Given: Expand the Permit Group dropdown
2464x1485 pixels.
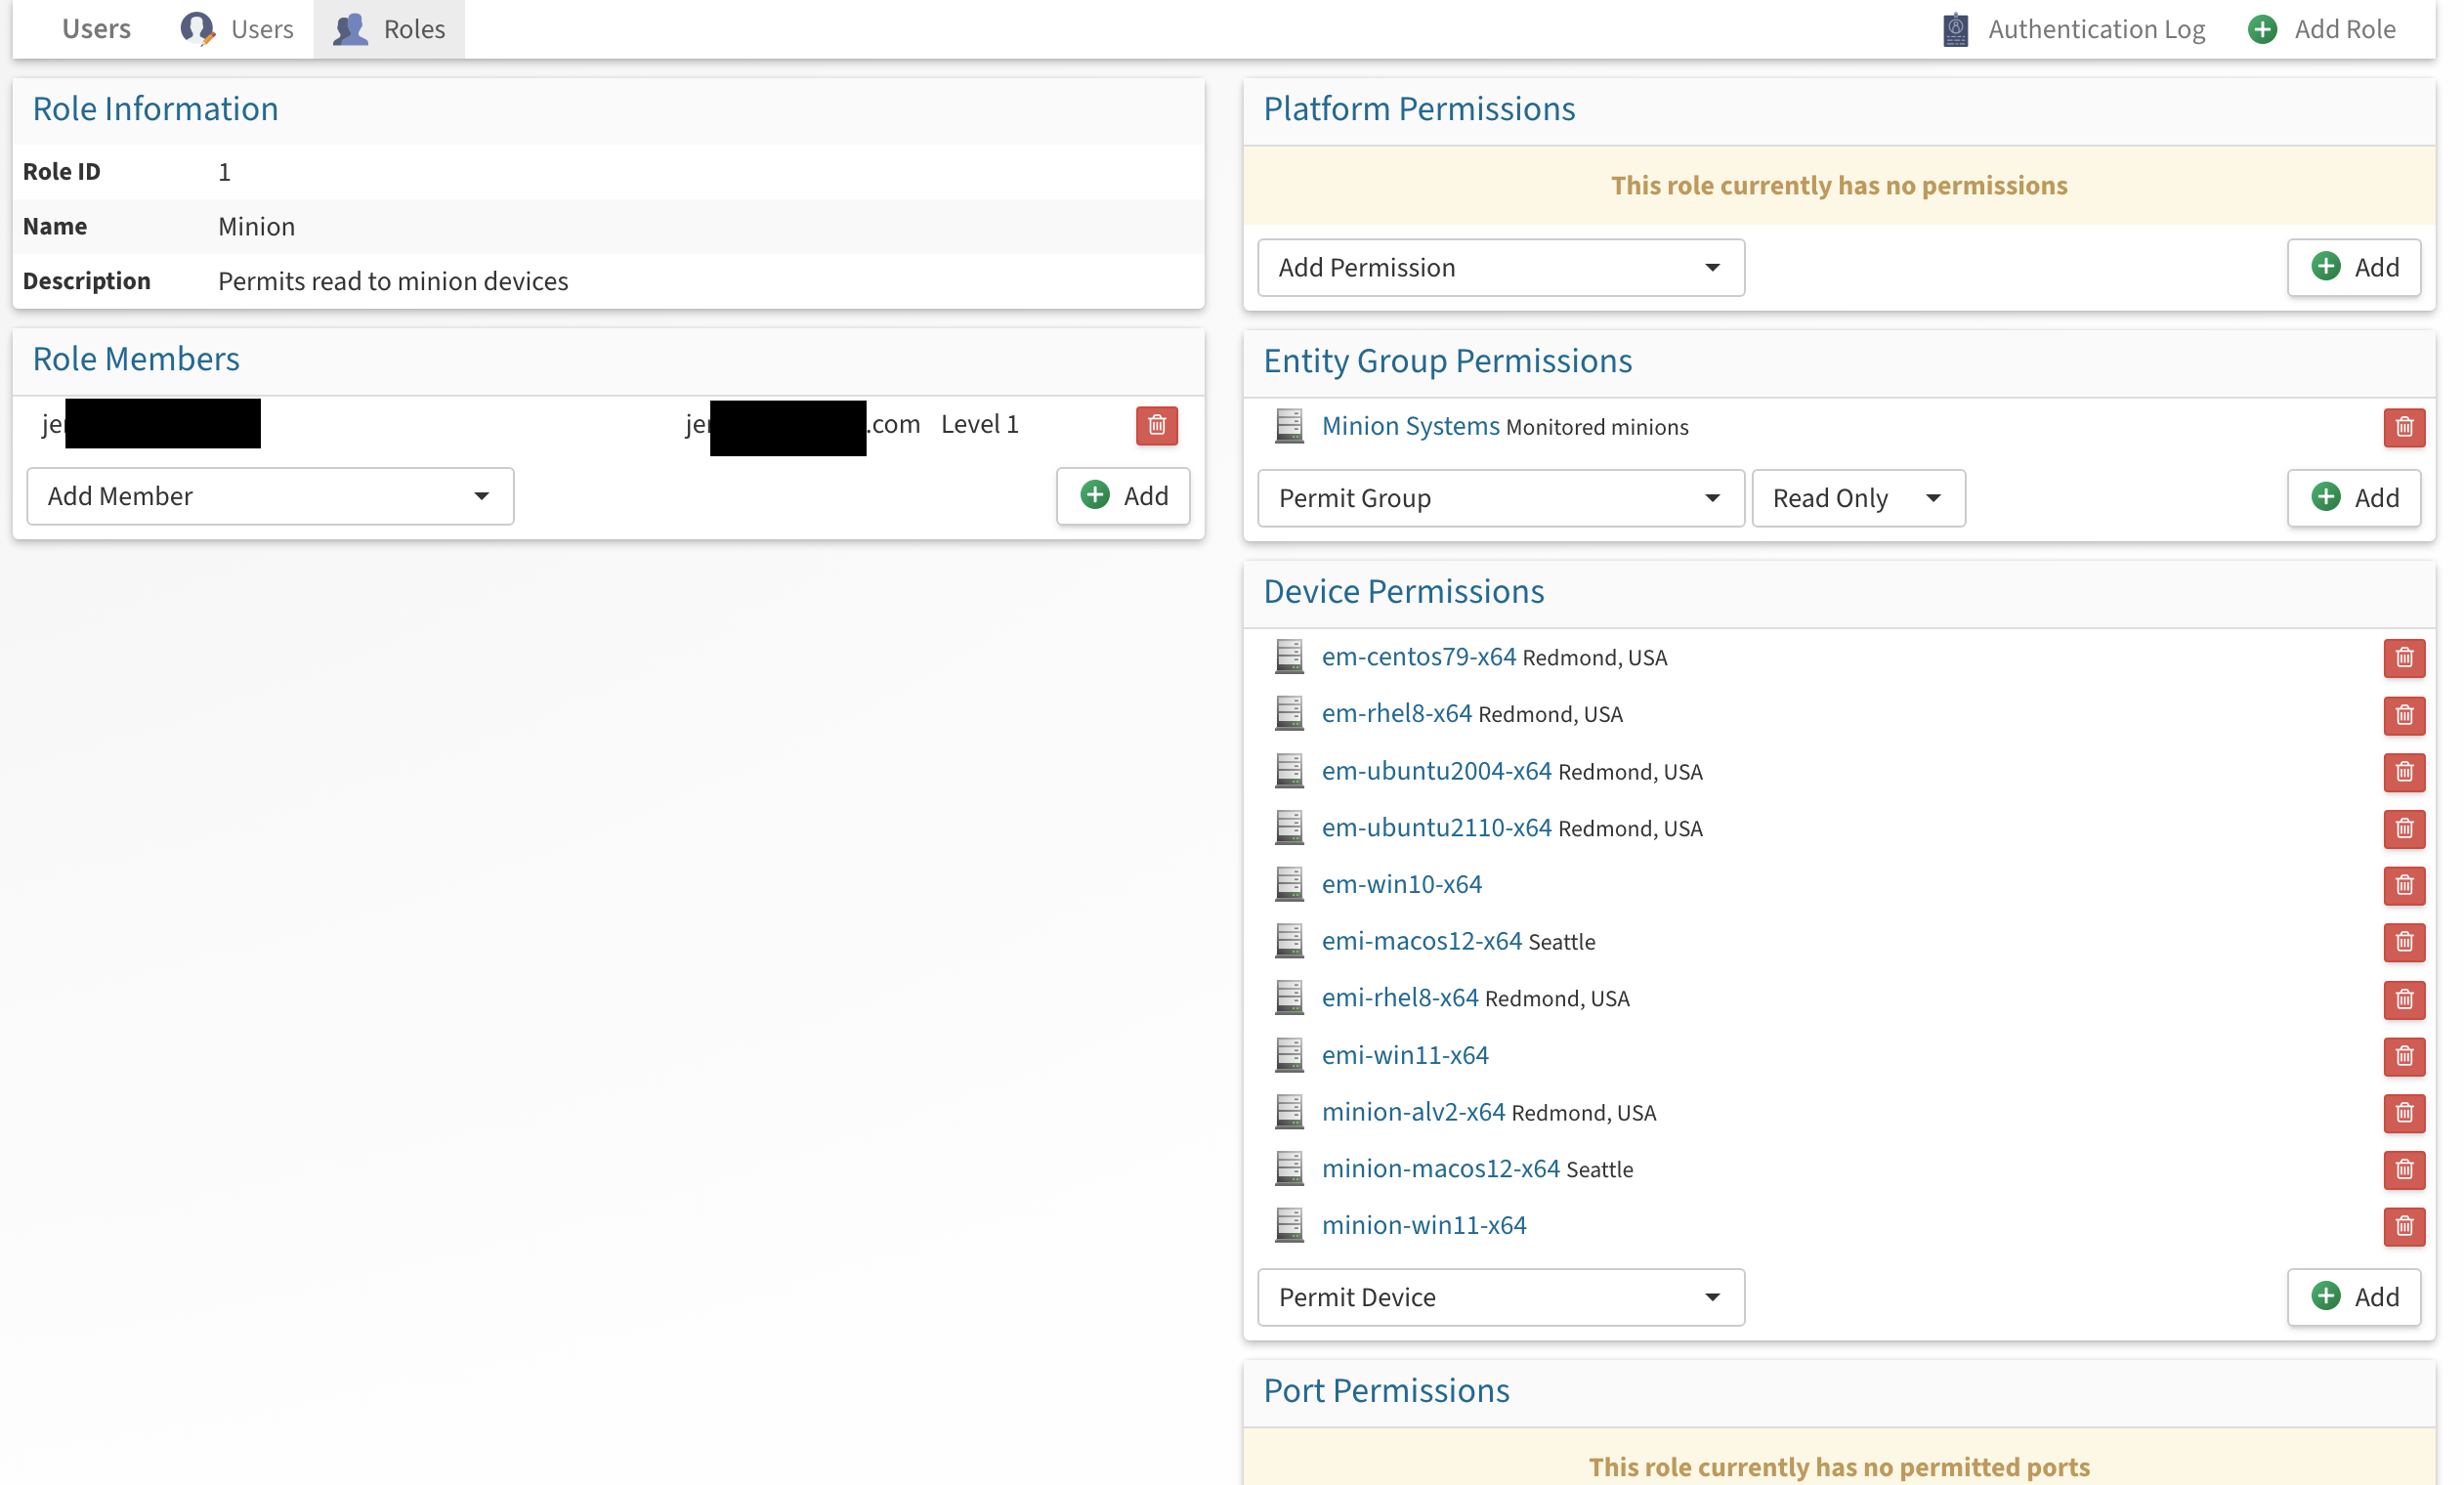Looking at the screenshot, I should point(1500,498).
